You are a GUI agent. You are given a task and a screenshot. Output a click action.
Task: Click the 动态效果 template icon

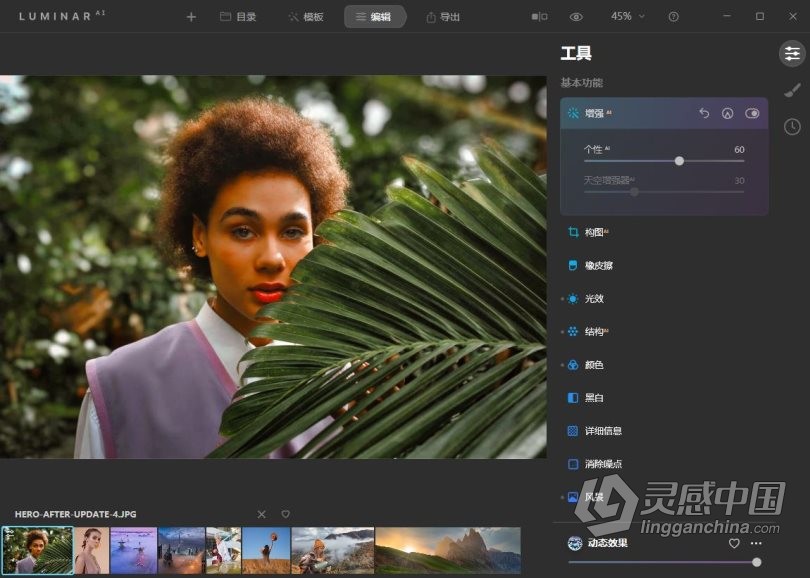coord(574,543)
